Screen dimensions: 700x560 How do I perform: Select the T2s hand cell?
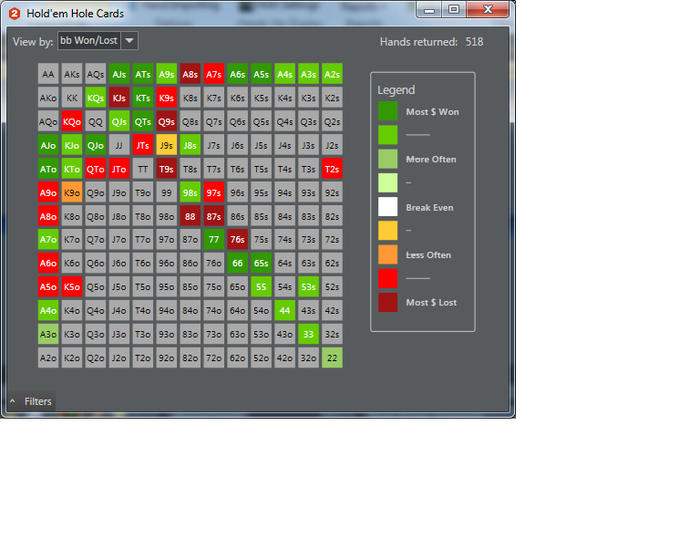coord(332,169)
